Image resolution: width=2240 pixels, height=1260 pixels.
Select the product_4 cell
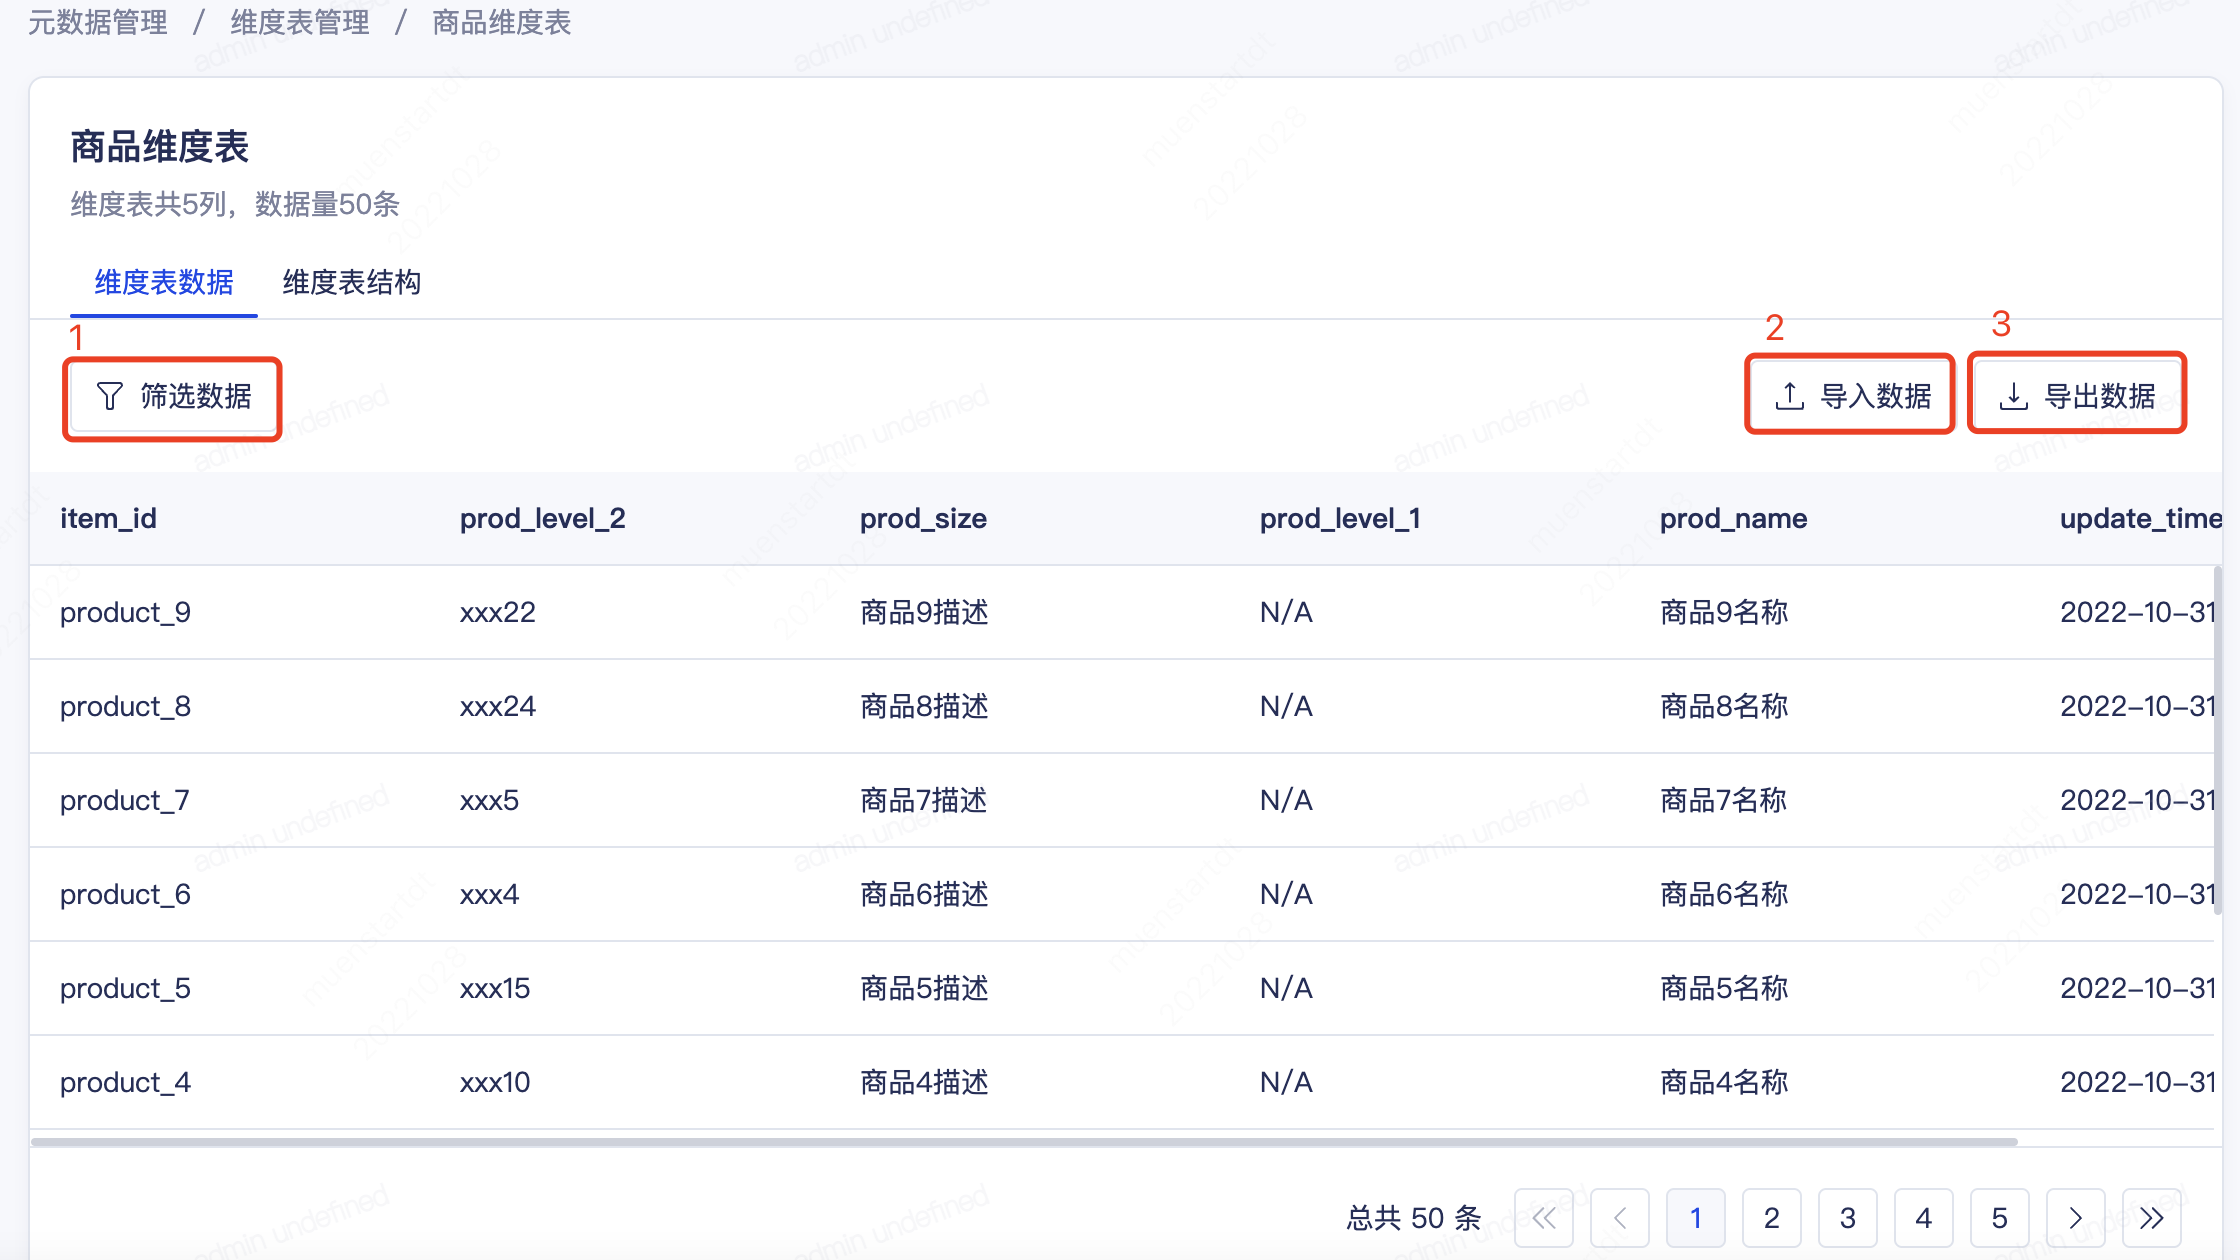(125, 1082)
